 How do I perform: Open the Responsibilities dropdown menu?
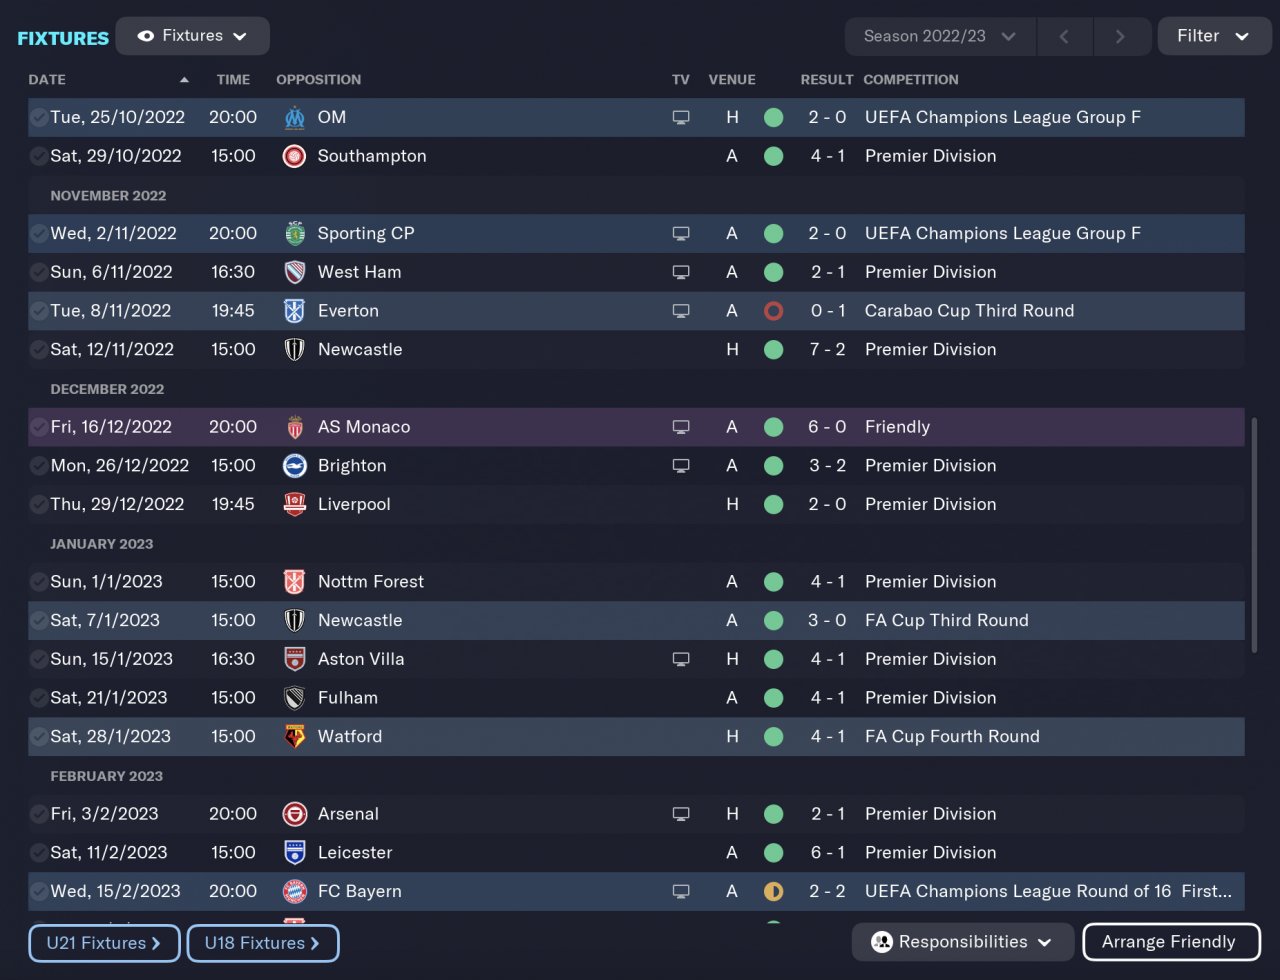(962, 942)
